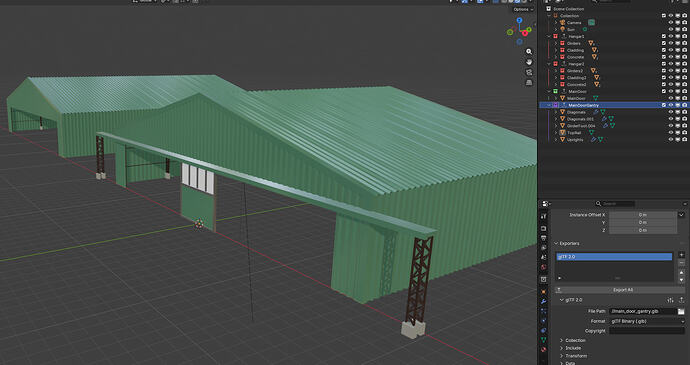
Task: Open the viewport Options menu
Action: point(523,9)
